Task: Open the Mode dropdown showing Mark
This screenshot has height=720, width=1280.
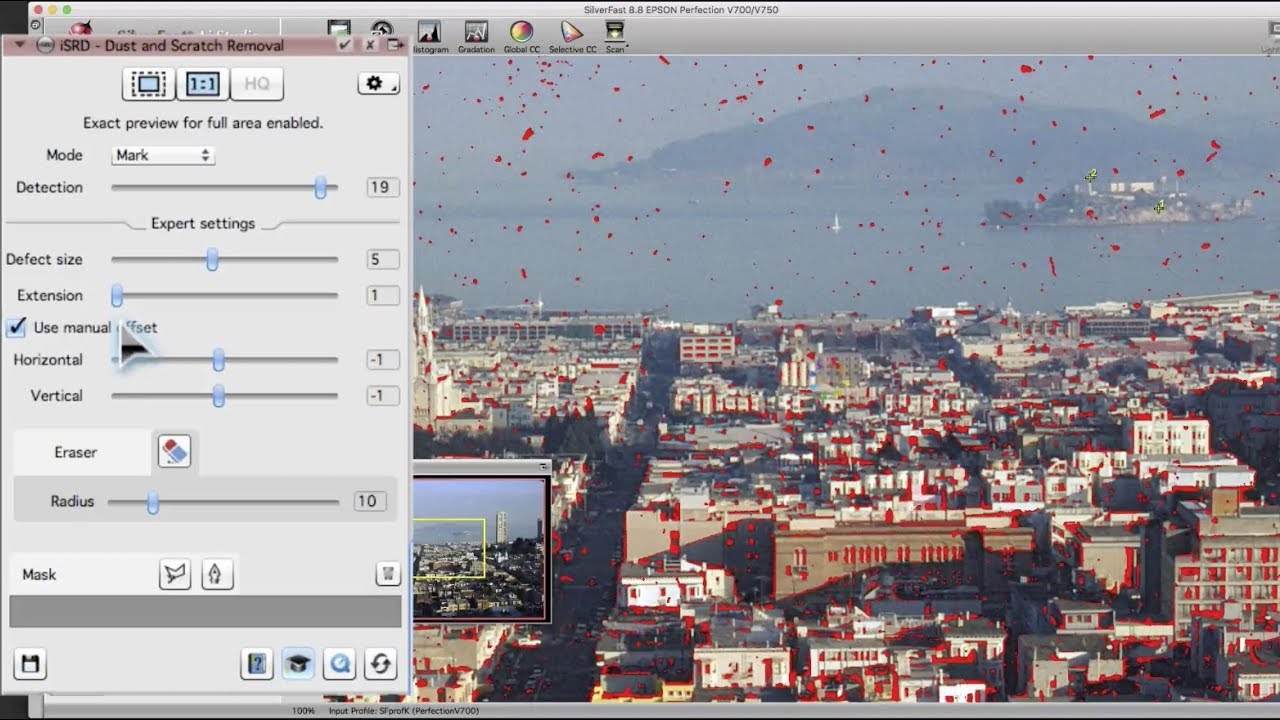Action: click(163, 155)
